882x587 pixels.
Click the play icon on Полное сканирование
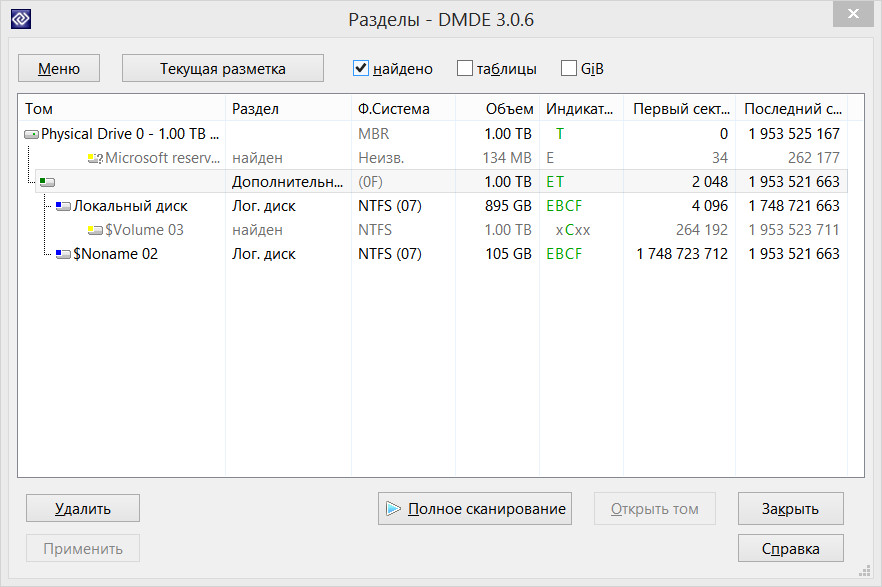[394, 509]
